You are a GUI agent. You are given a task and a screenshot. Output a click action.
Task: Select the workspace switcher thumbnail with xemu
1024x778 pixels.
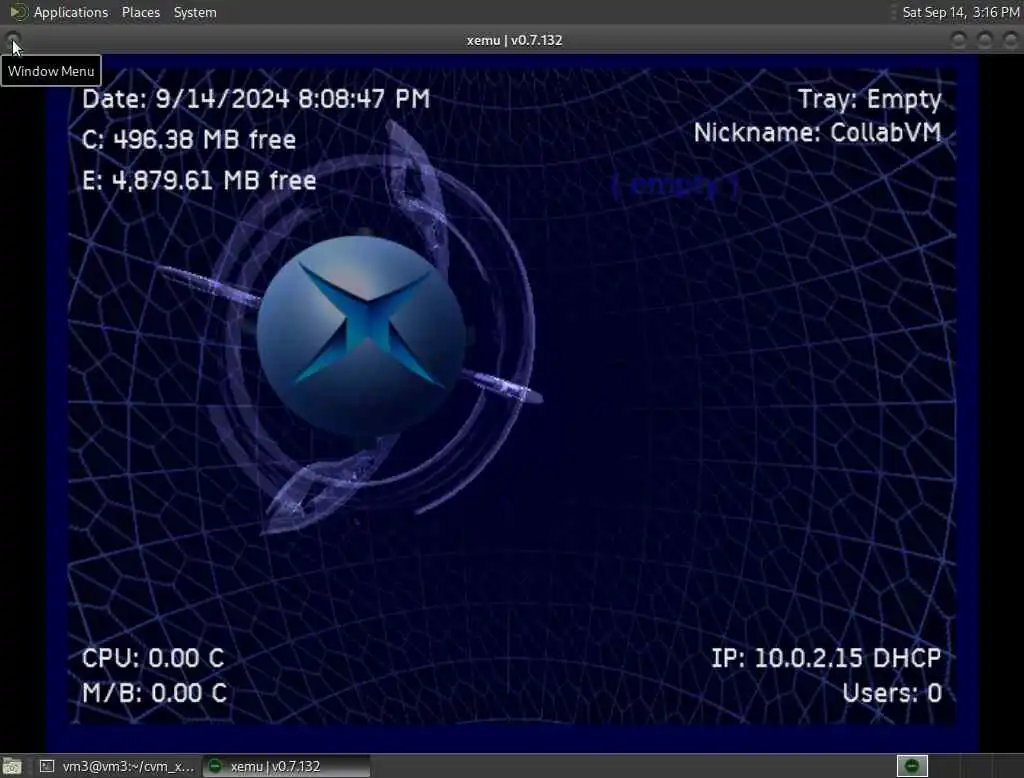912,766
